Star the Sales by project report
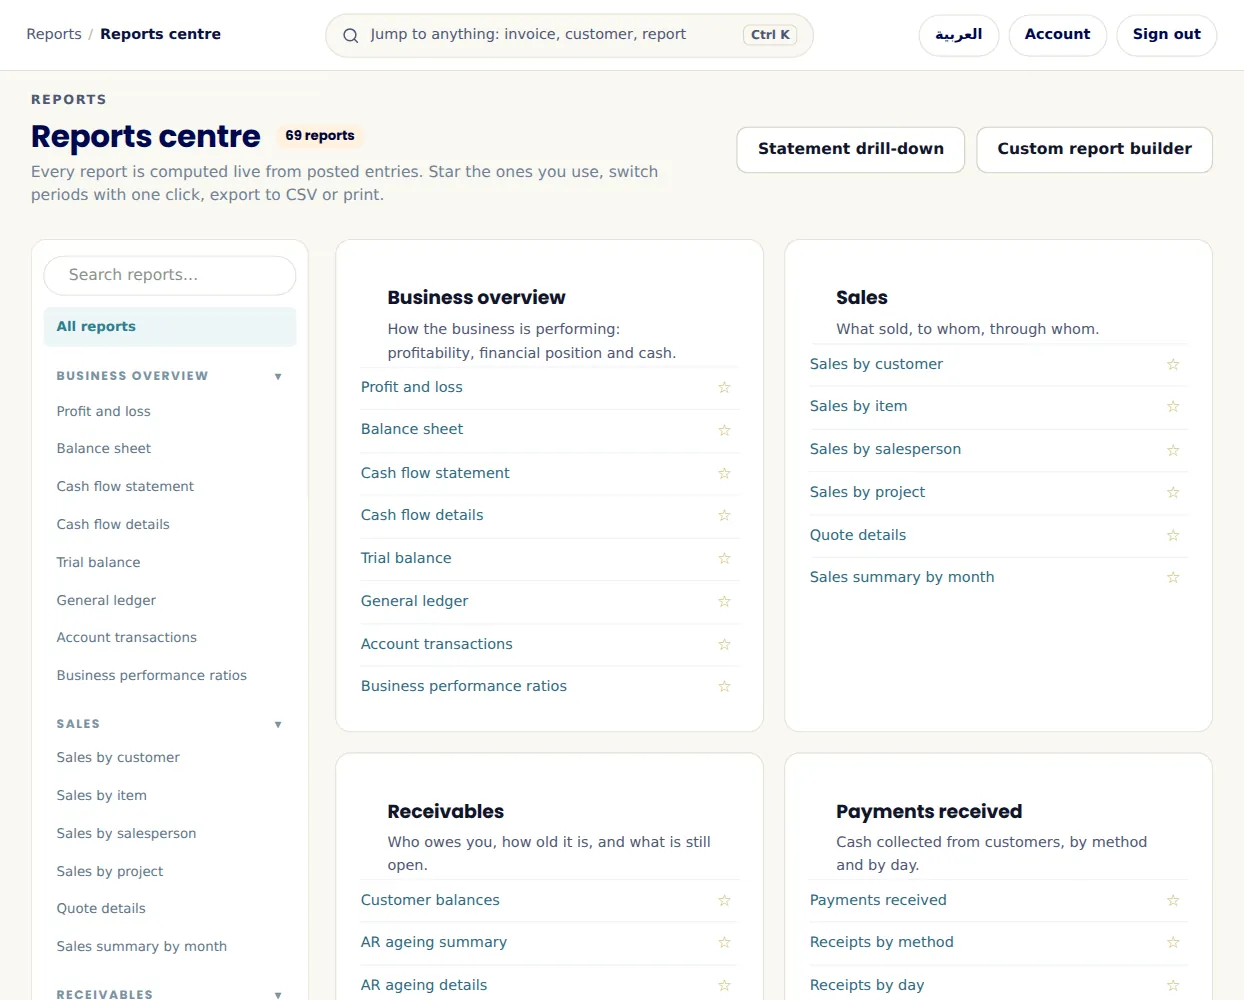The height and width of the screenshot is (1000, 1244). click(1173, 492)
